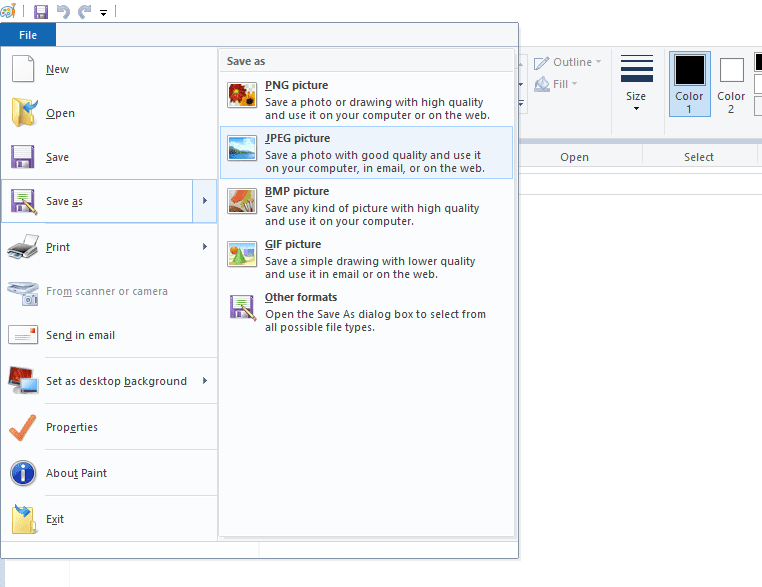Image resolution: width=762 pixels, height=587 pixels.
Task: Click the Open label below ribbon
Action: [x=574, y=157]
